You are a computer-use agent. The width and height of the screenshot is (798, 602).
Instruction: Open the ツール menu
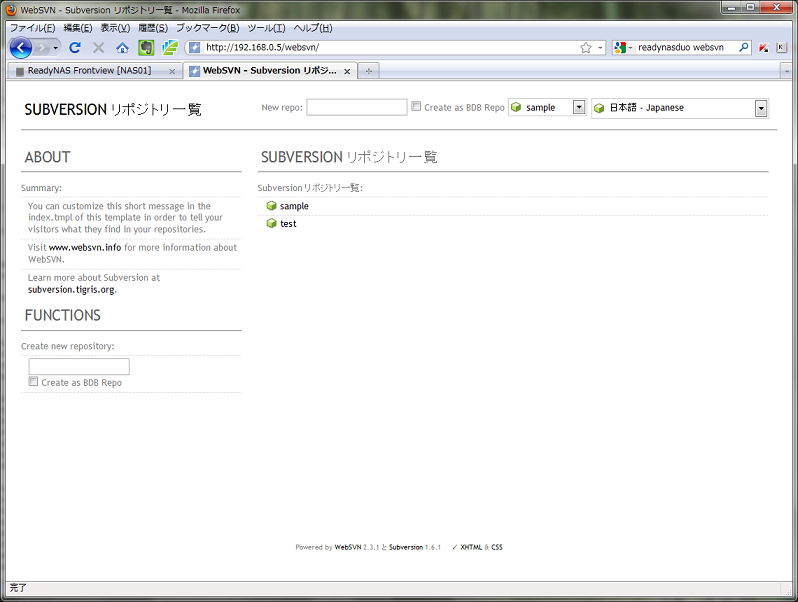click(267, 28)
